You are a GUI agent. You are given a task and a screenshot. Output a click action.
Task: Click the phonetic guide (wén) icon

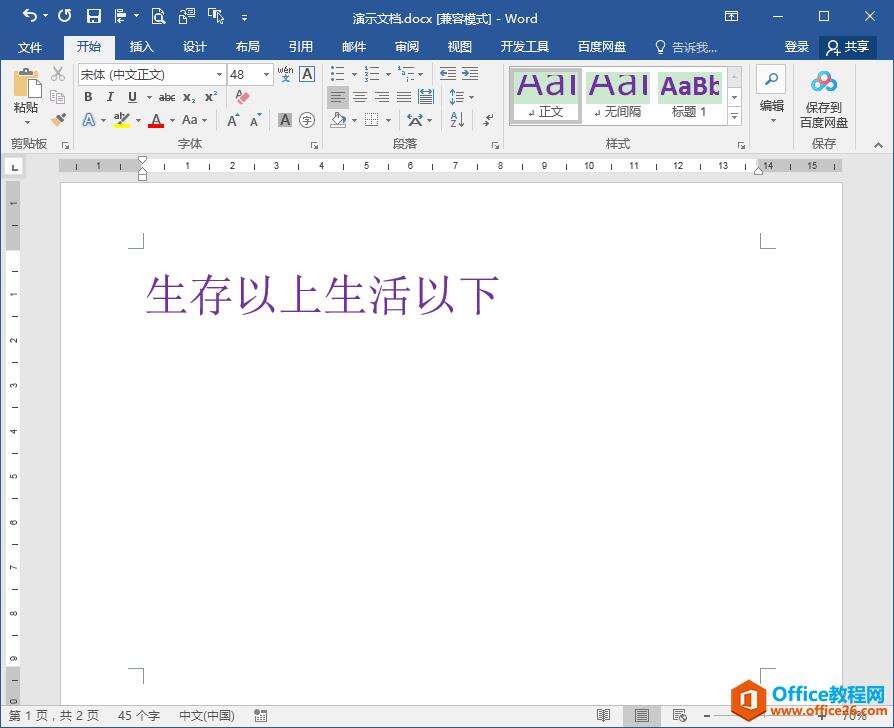click(285, 74)
